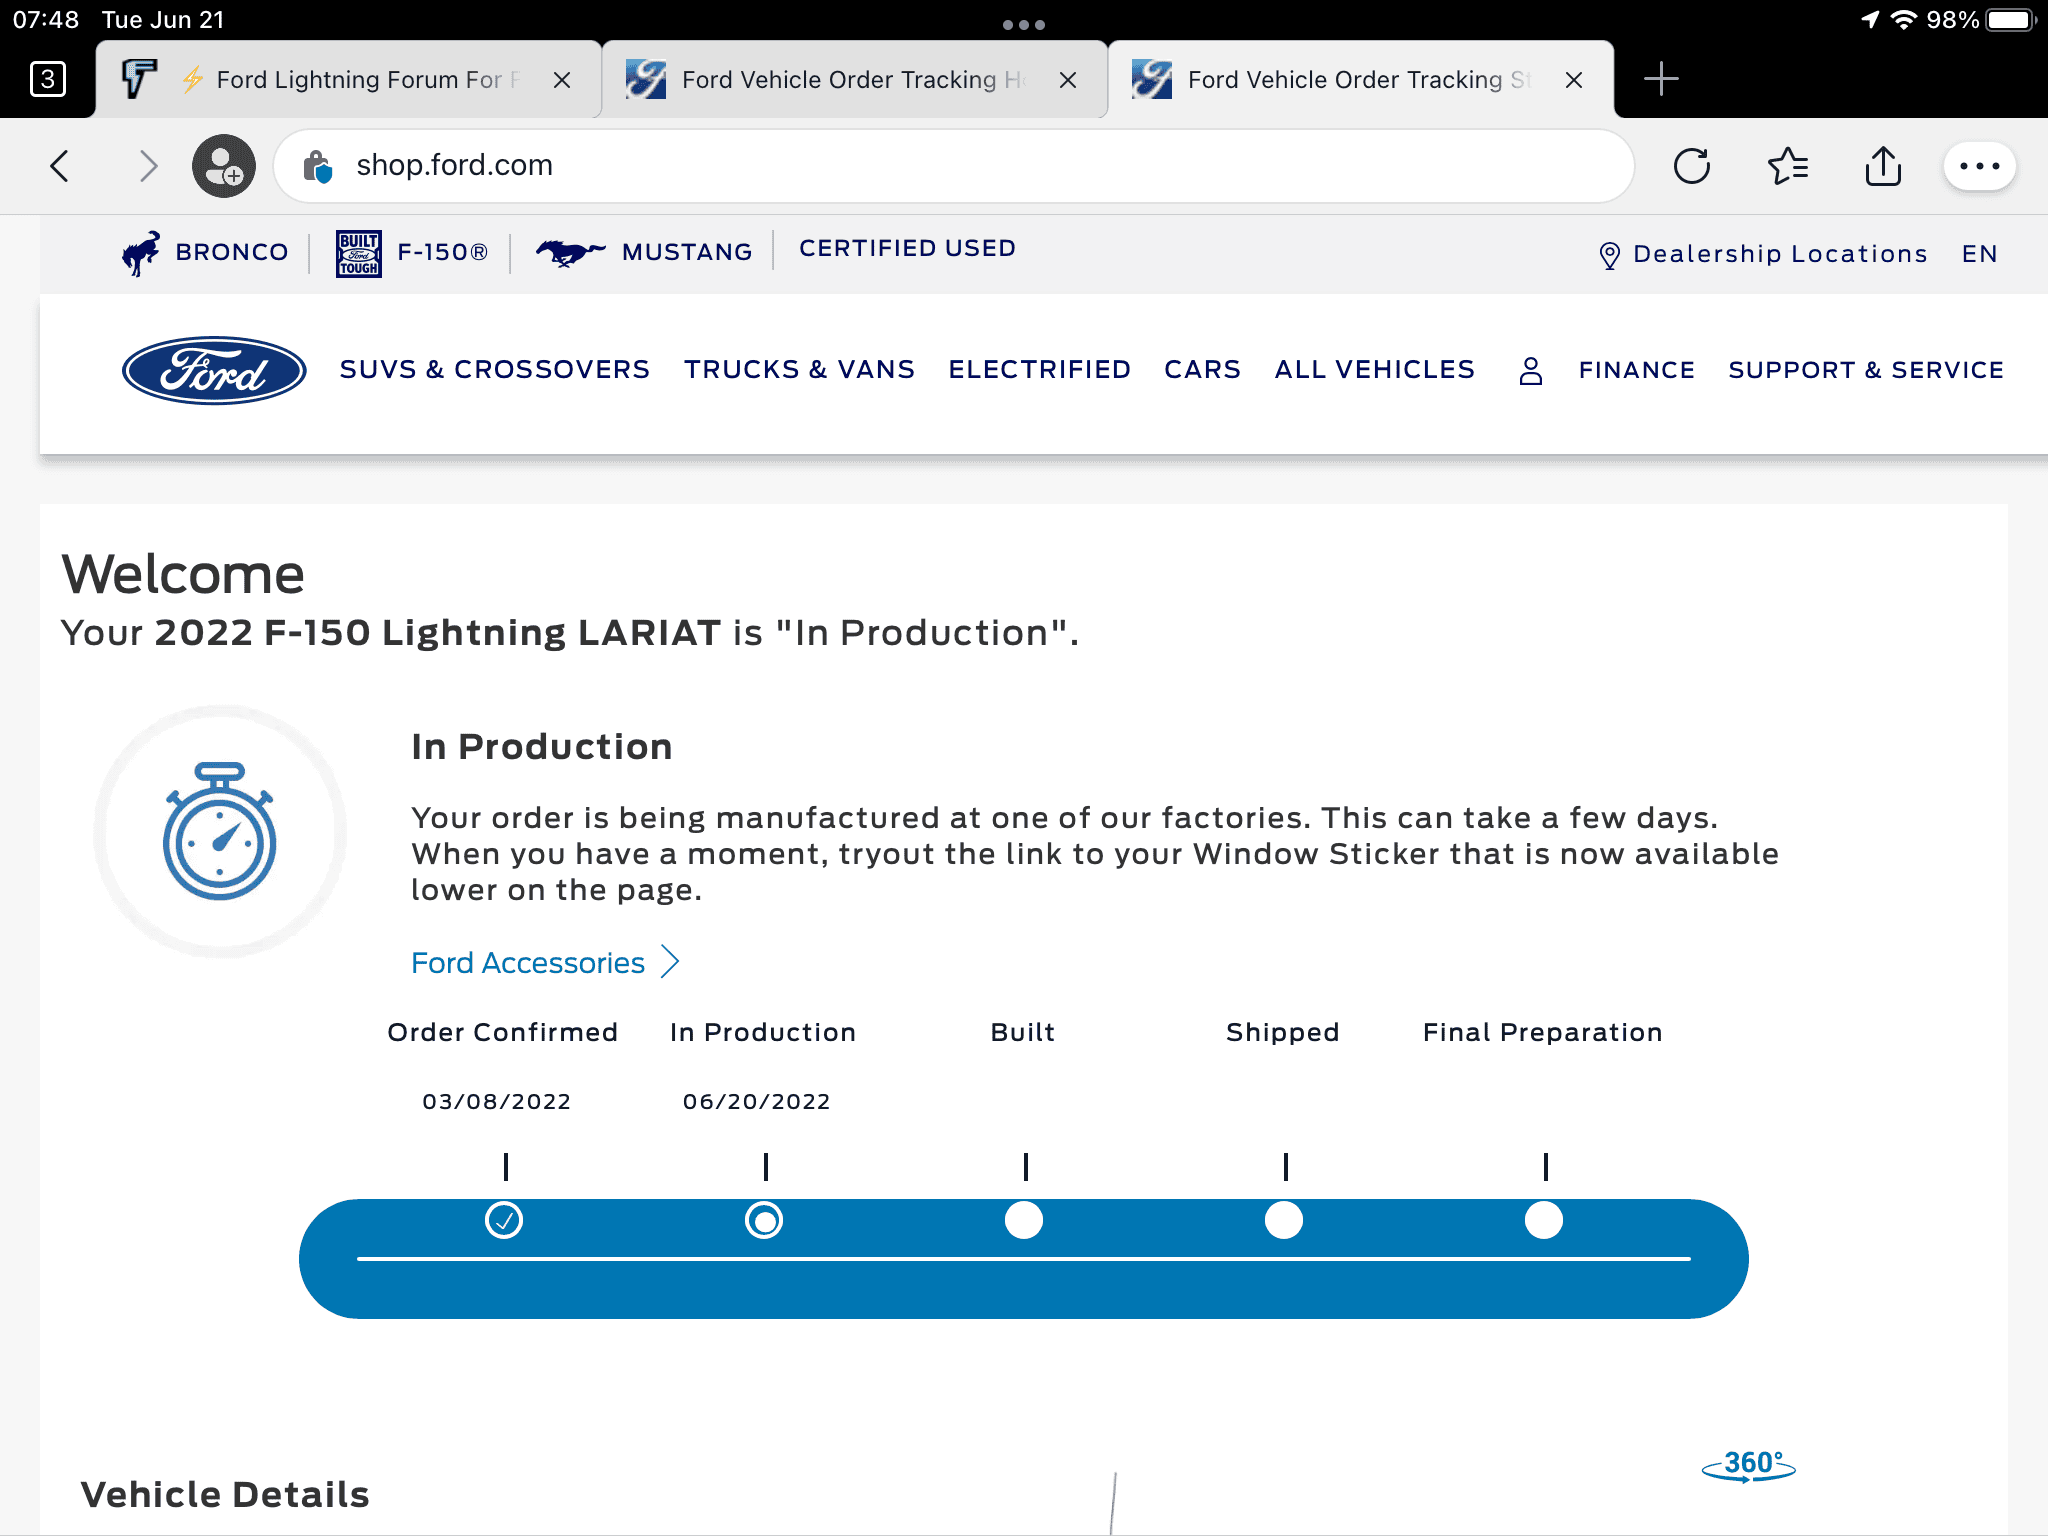Screen dimensions: 2048x1536
Task: Expand the Trucks & Vans menu
Action: coord(799,370)
